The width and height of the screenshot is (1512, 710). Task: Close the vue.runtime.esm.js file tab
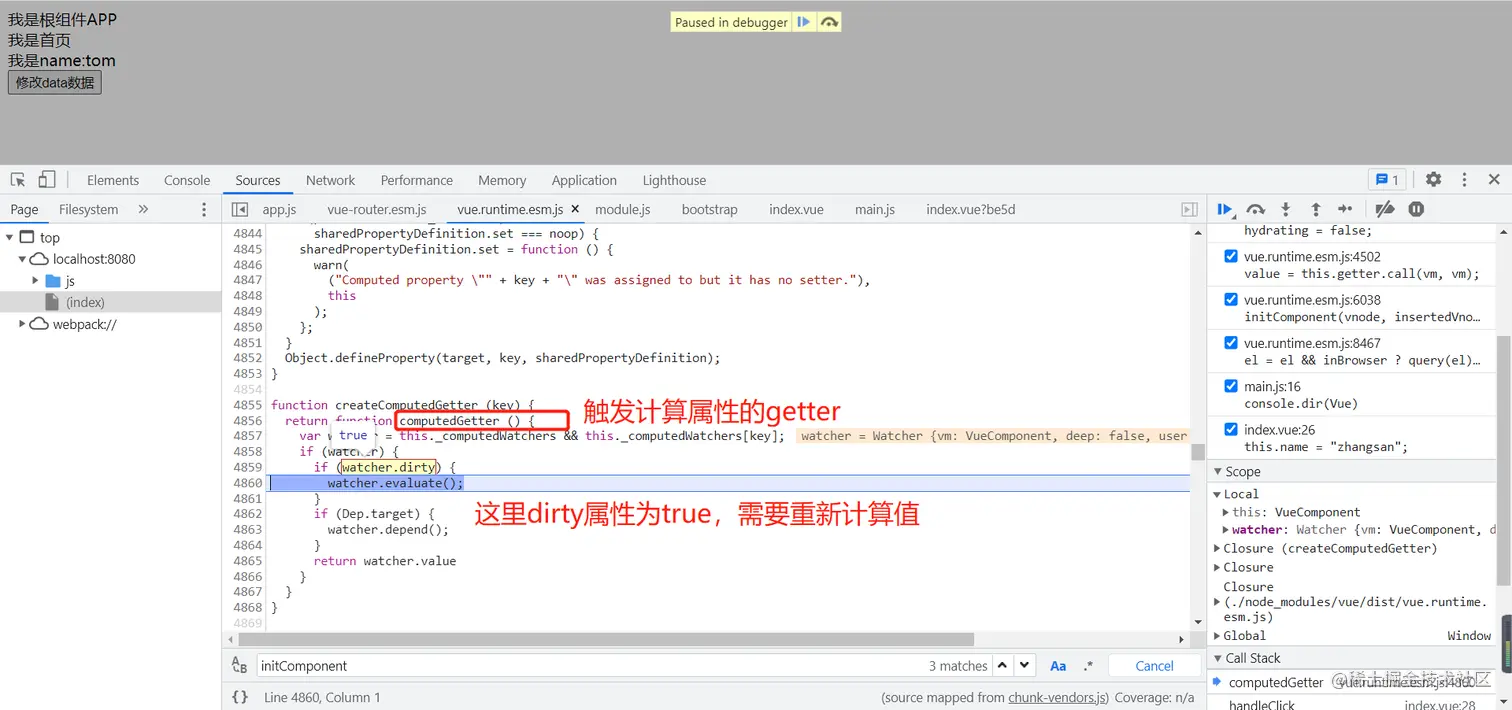click(x=575, y=209)
